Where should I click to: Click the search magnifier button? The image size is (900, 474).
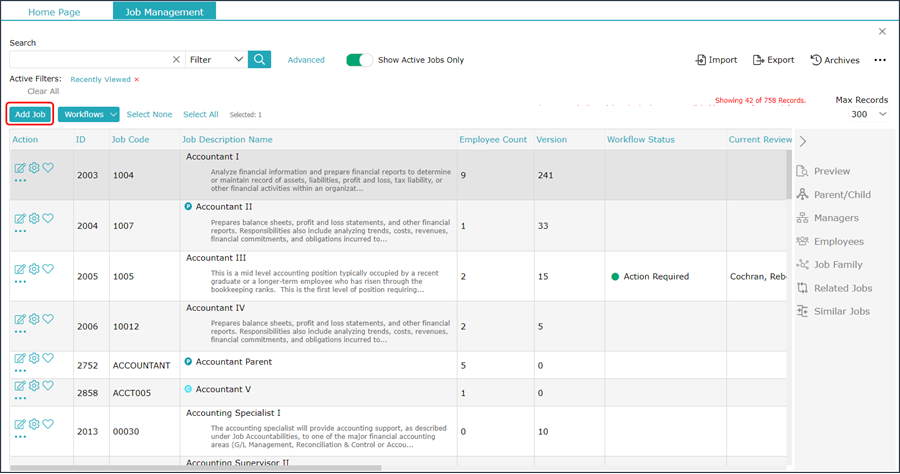click(x=259, y=59)
